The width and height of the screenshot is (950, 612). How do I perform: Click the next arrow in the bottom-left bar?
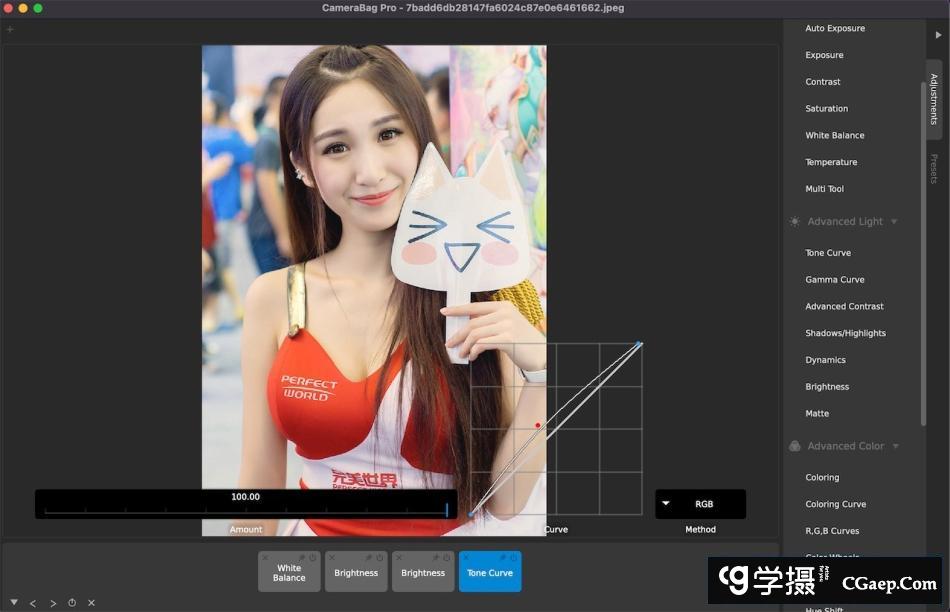(x=53, y=603)
